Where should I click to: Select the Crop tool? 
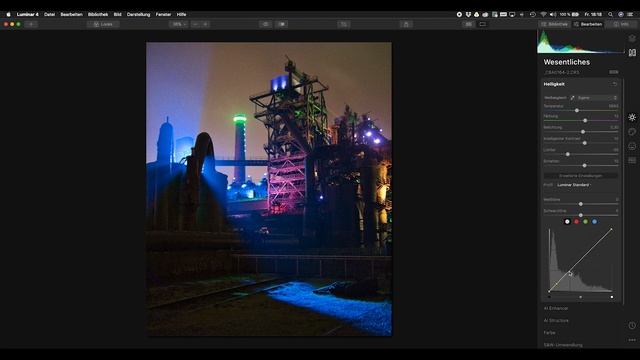pyautogui.click(x=344, y=24)
